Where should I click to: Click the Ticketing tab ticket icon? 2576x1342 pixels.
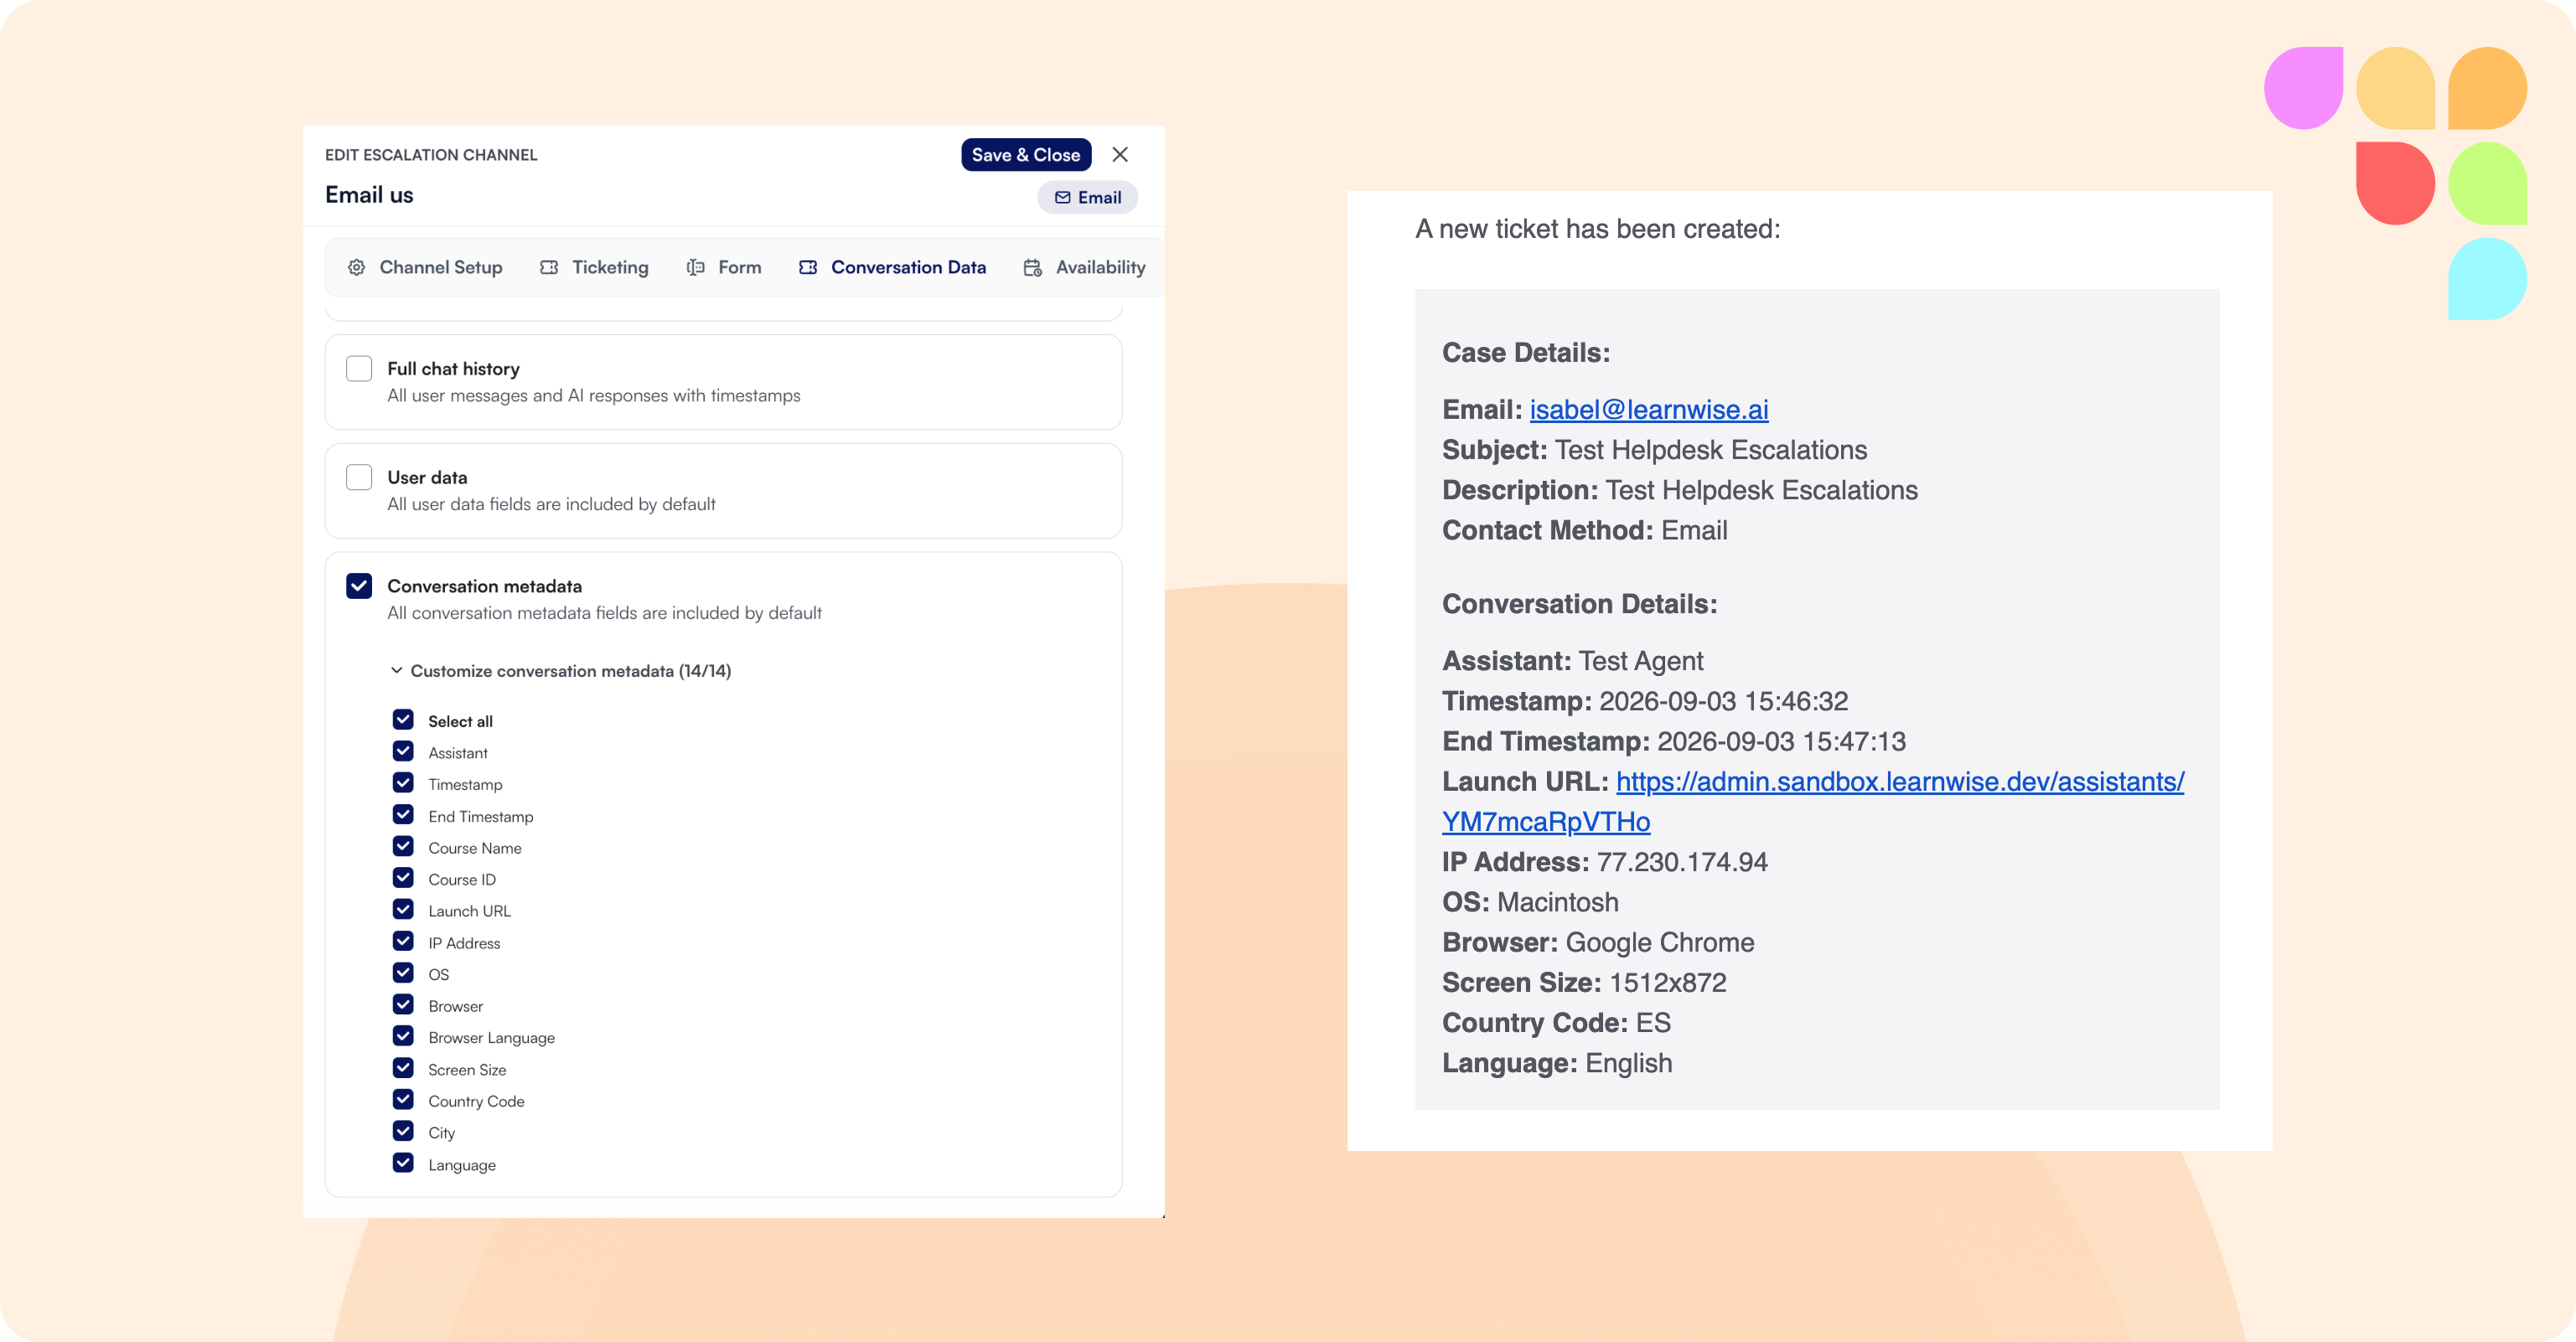click(549, 267)
